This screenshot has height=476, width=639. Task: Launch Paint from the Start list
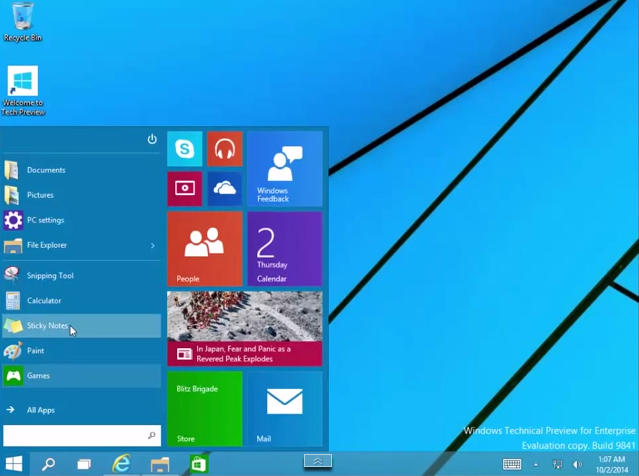click(x=82, y=350)
